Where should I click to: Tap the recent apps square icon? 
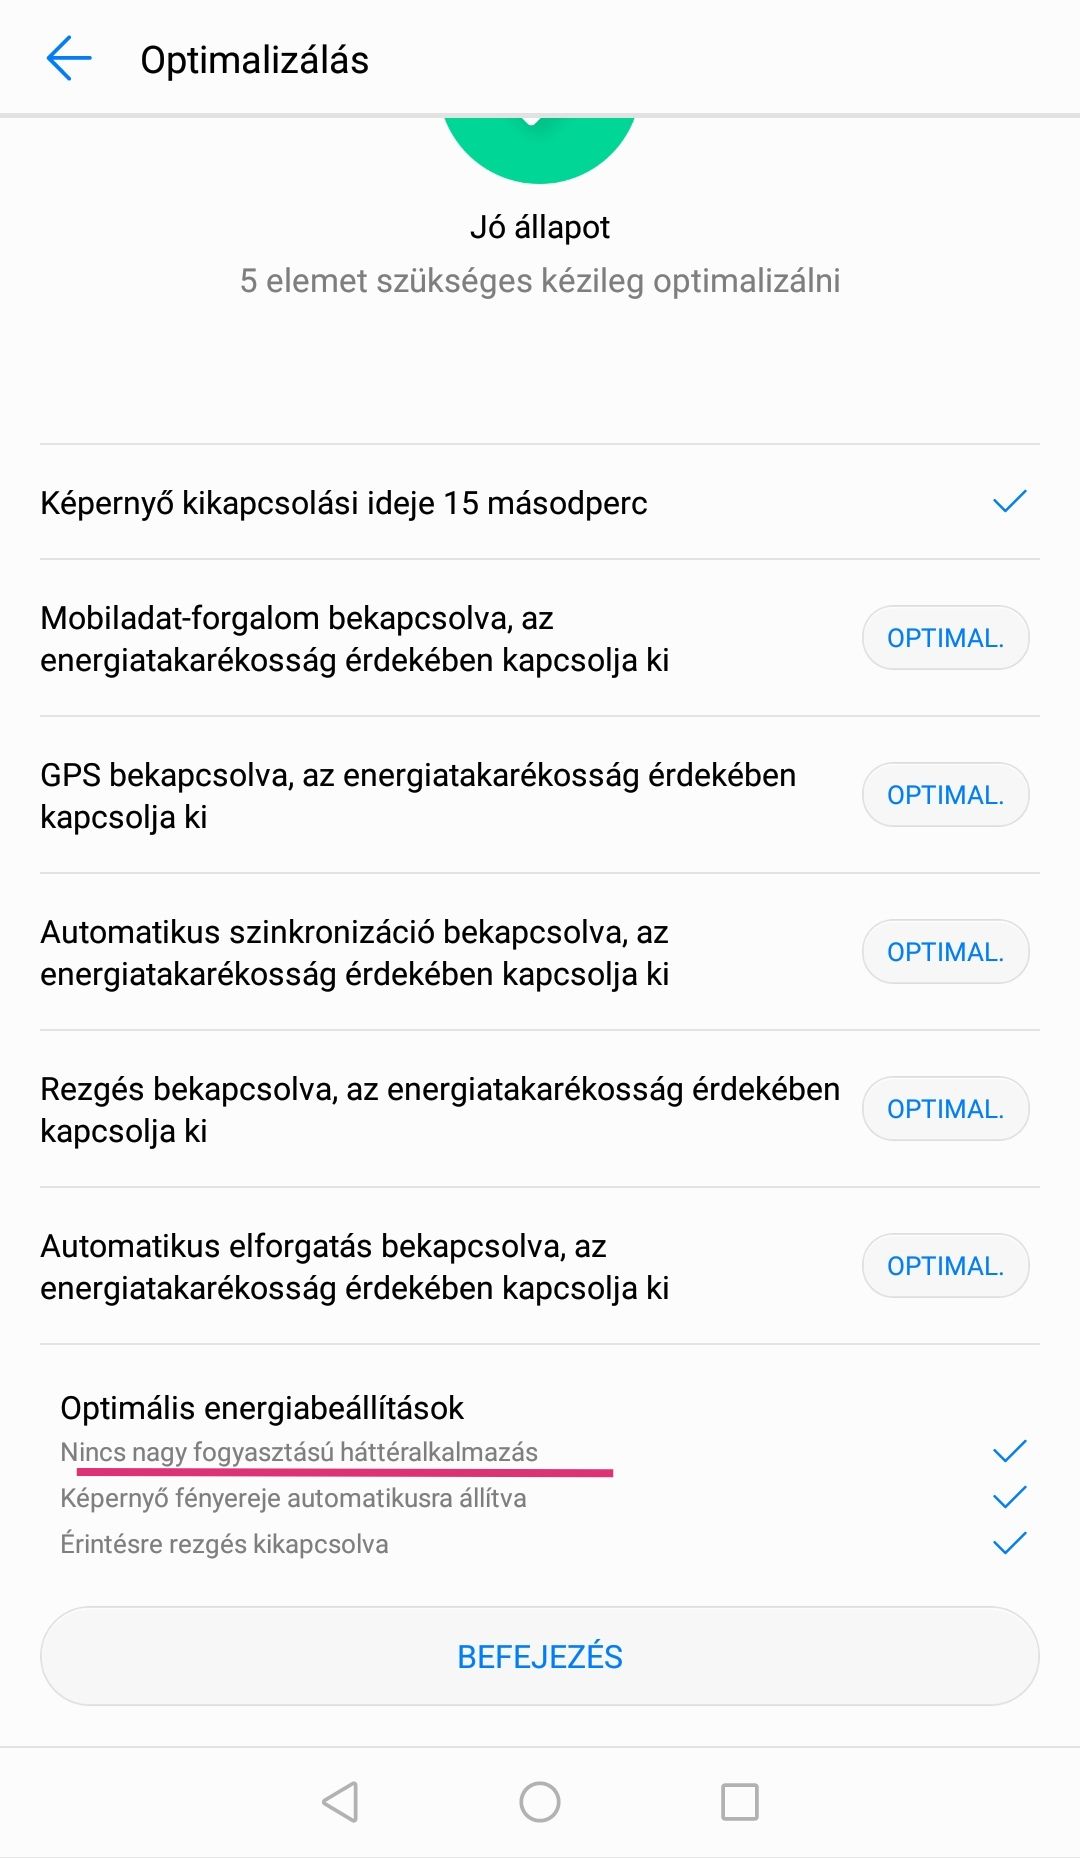tap(740, 1802)
